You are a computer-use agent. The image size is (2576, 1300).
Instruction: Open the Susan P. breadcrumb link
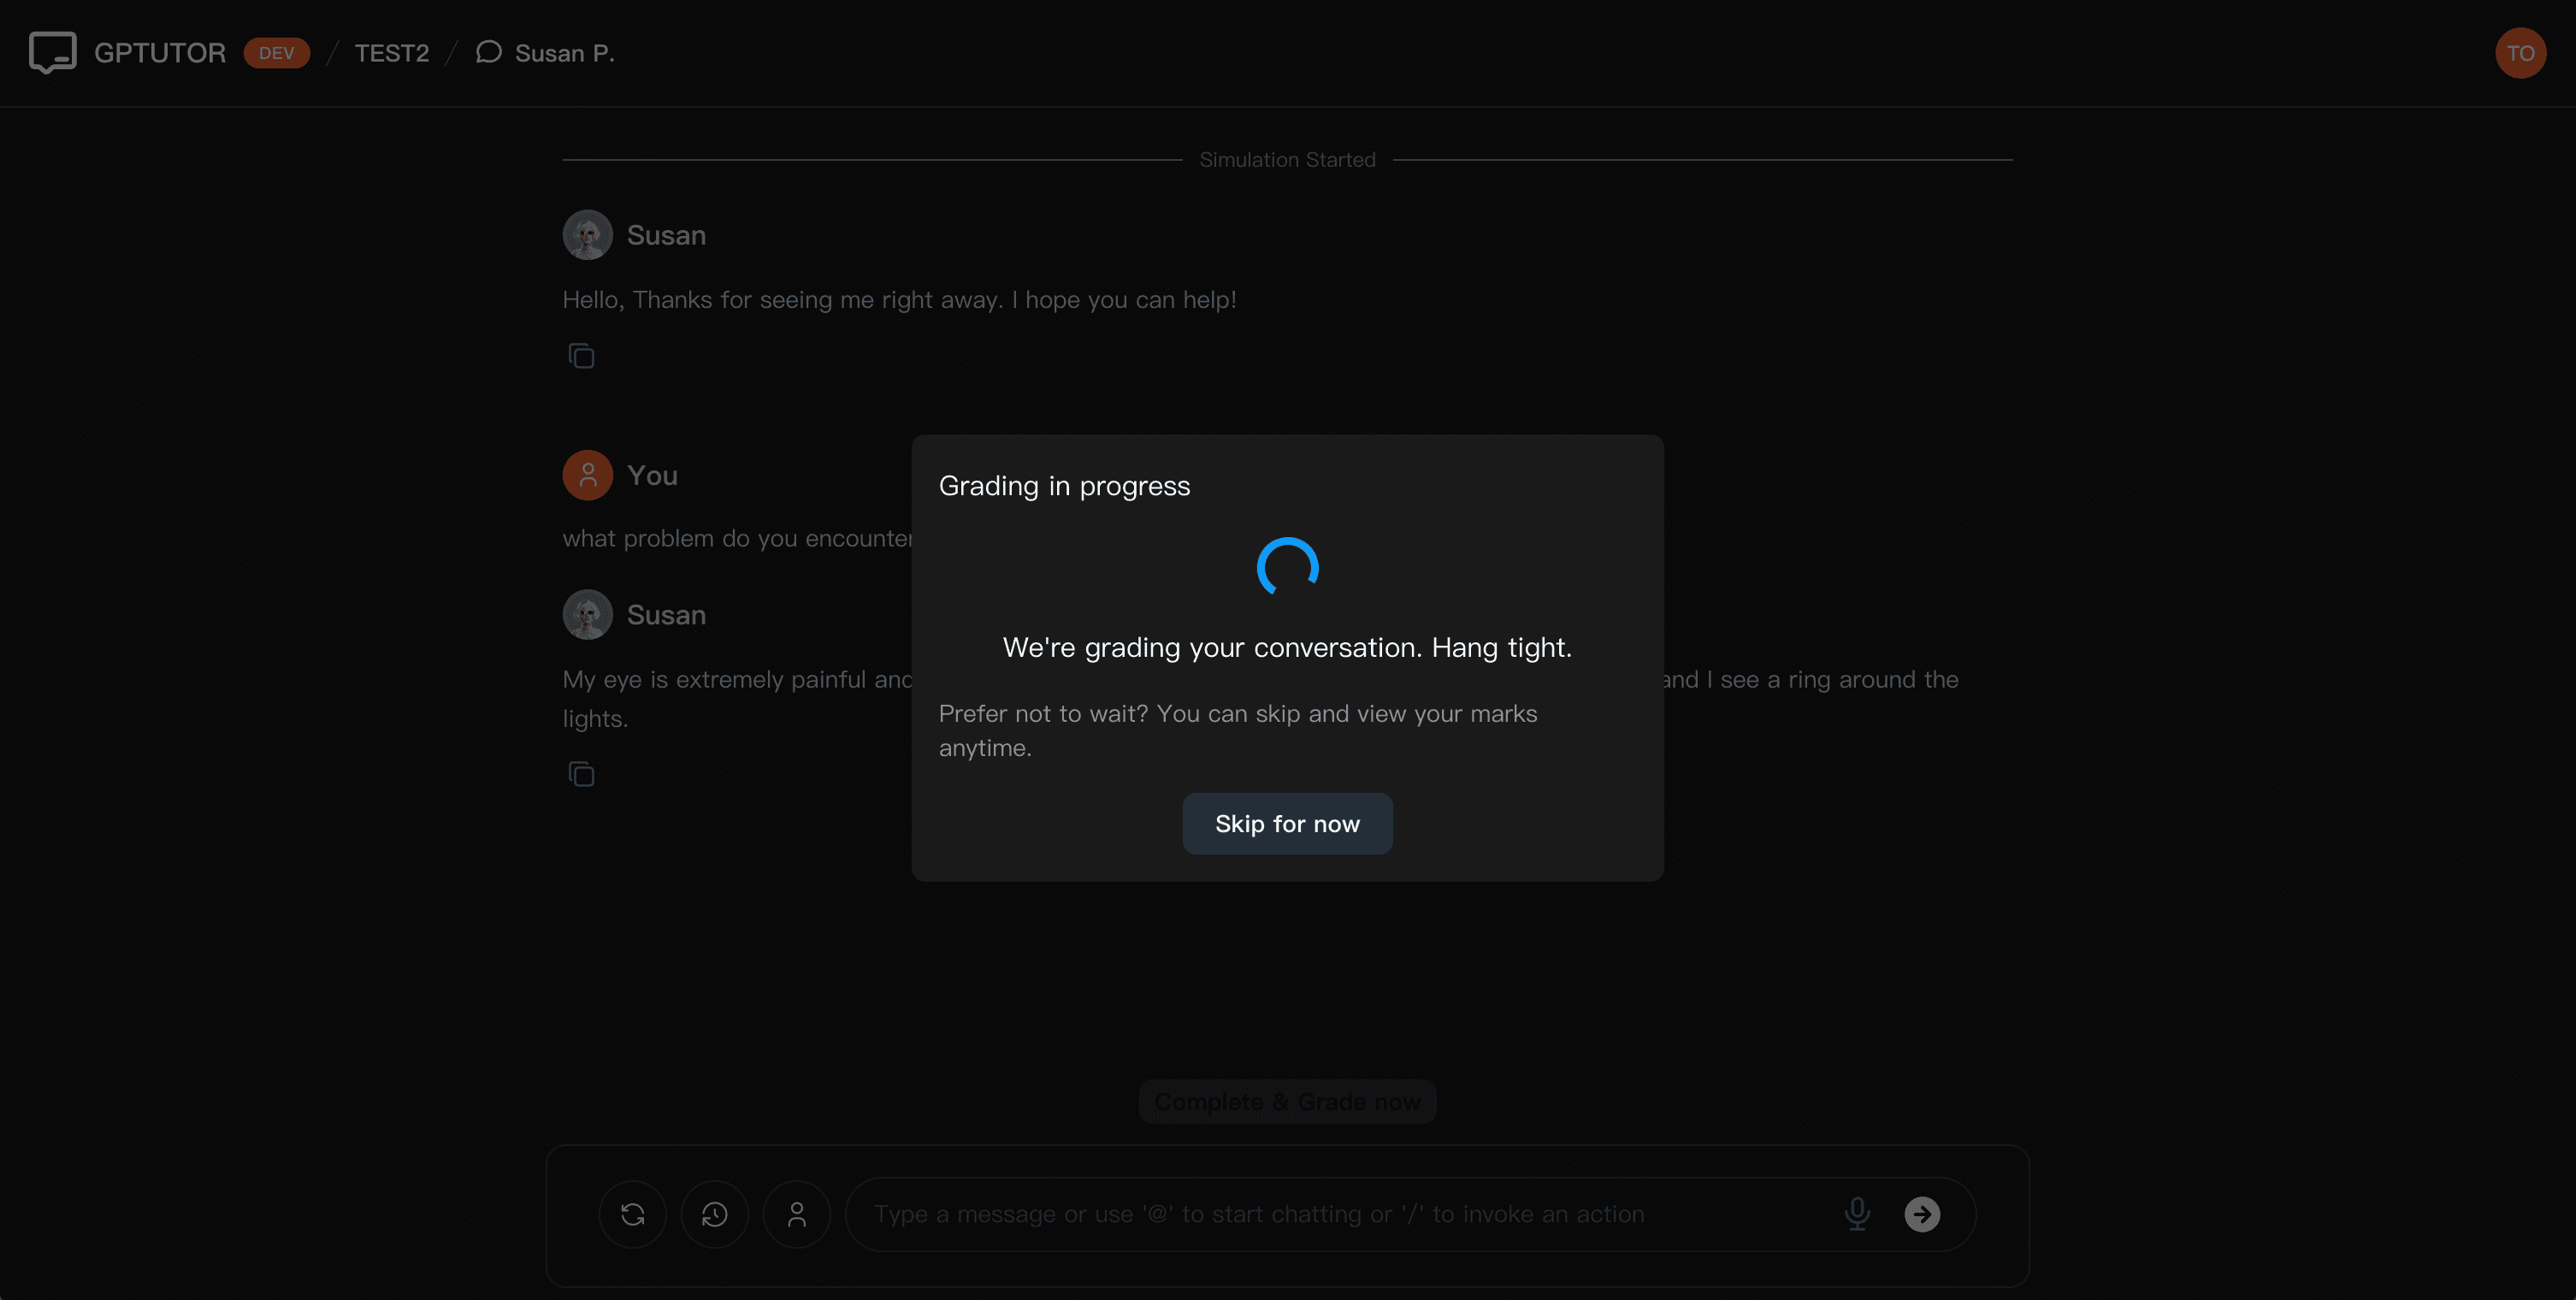point(564,53)
